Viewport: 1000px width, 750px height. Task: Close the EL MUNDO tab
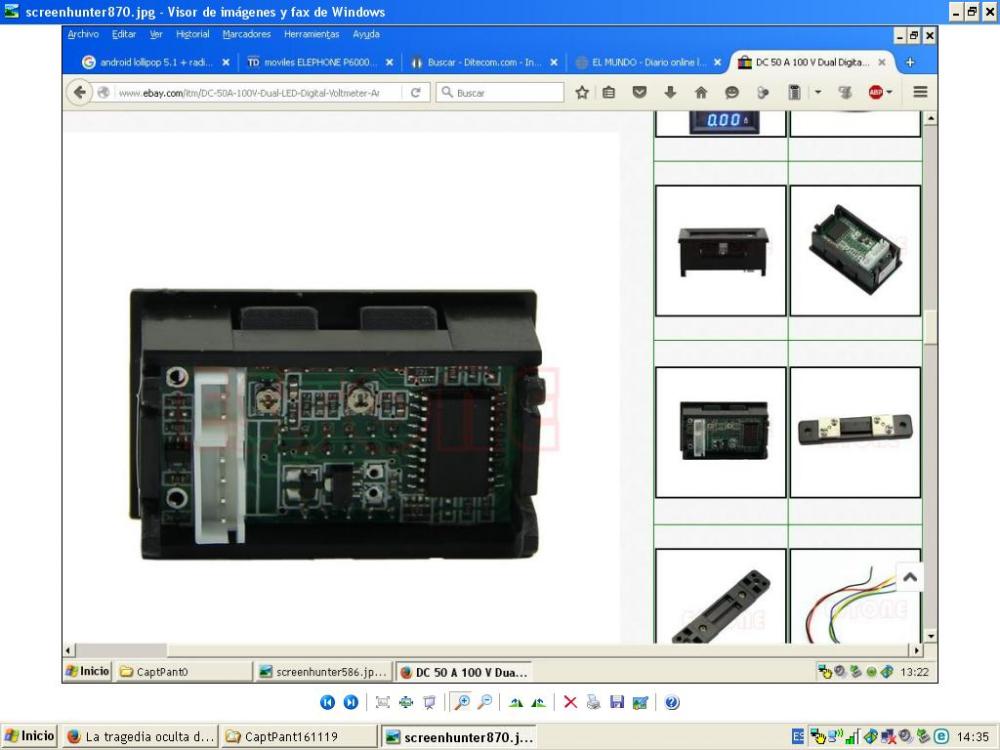(717, 62)
